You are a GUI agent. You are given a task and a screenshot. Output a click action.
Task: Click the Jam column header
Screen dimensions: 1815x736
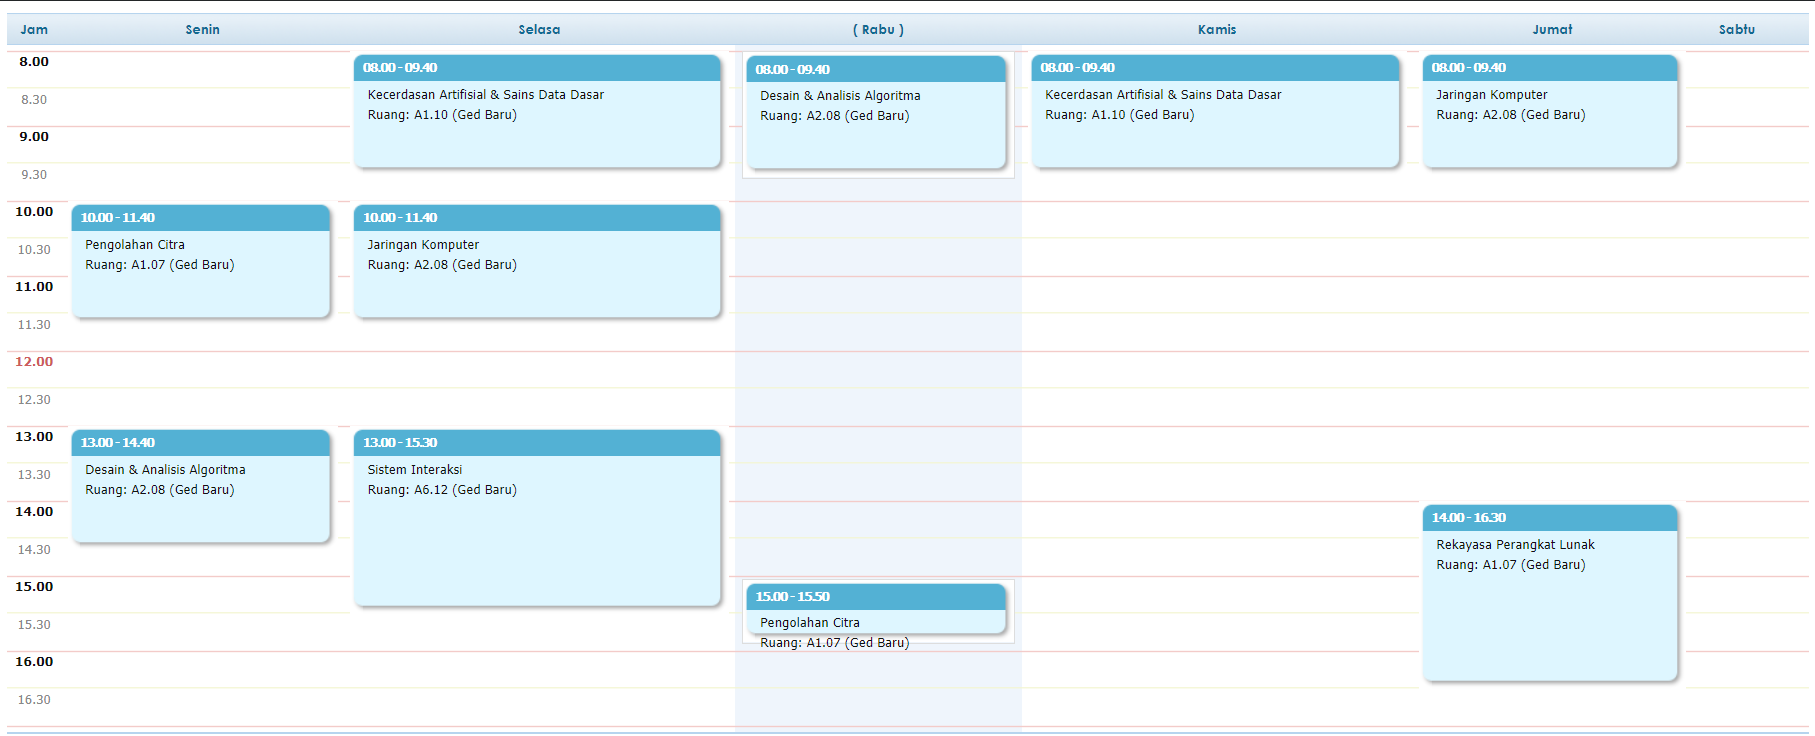[34, 30]
